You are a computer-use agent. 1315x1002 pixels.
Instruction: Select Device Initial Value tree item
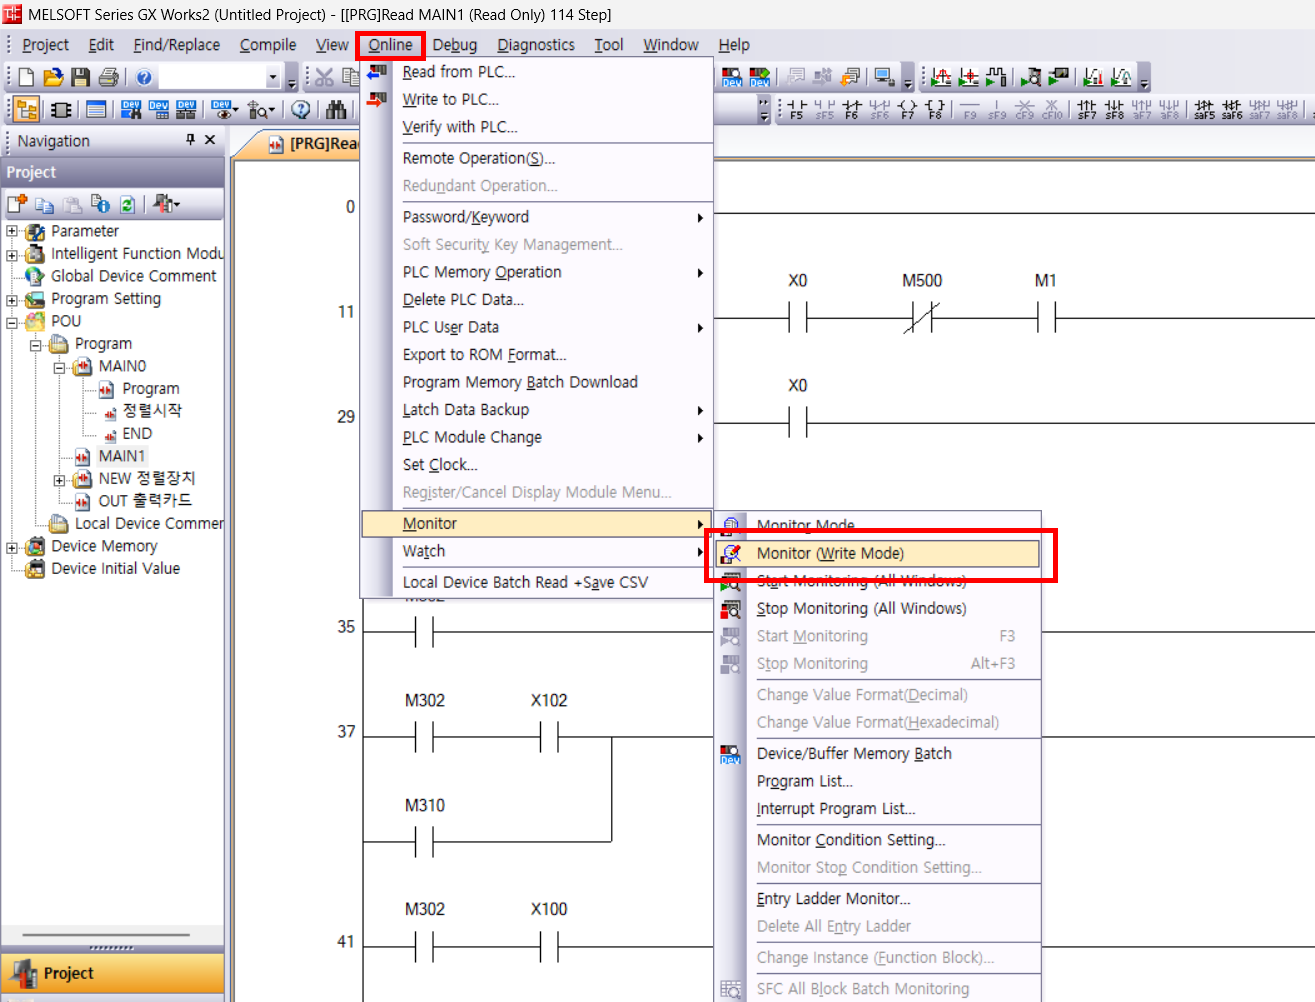tap(116, 569)
